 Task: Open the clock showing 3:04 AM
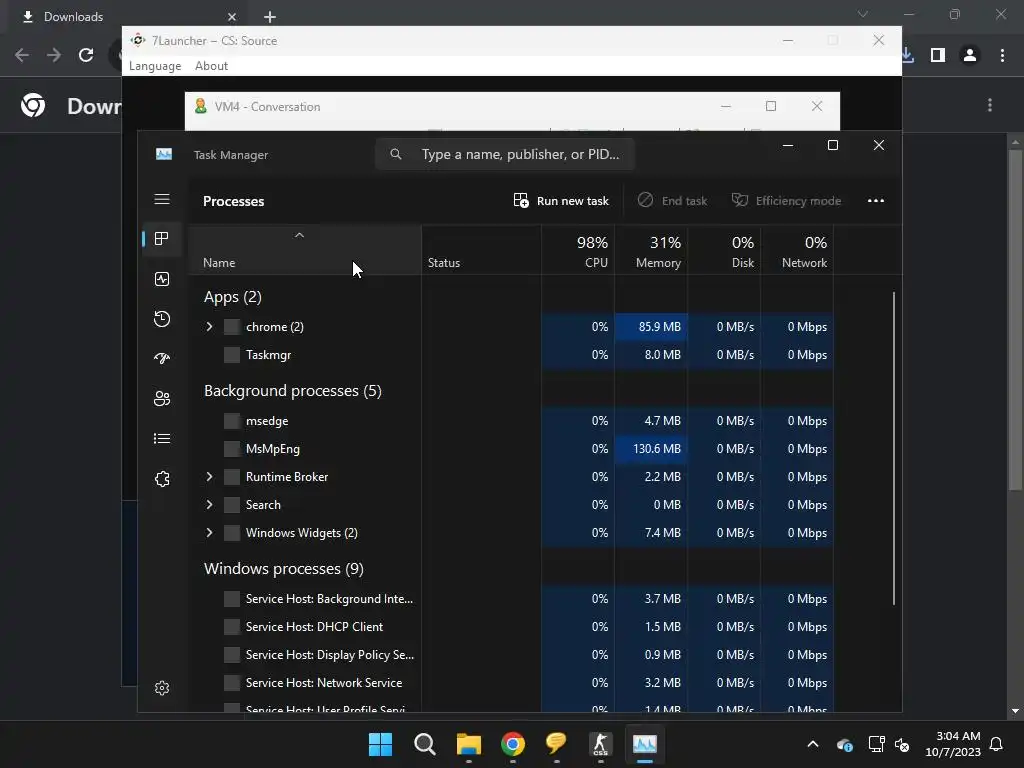pyautogui.click(x=953, y=744)
